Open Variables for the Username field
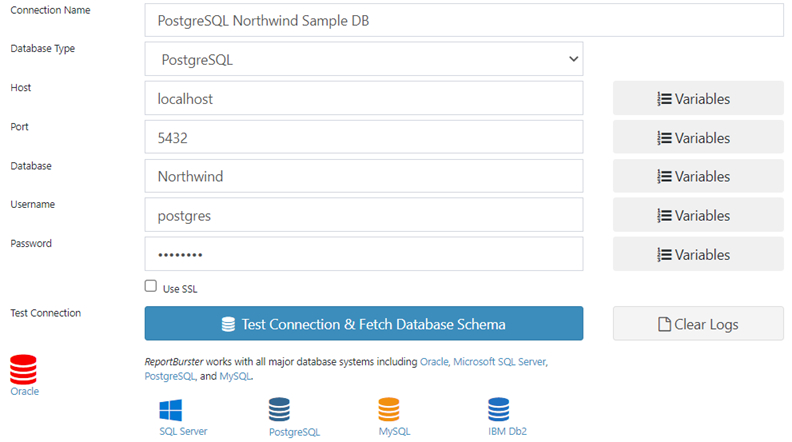Viewport: 792px width, 442px height. pos(697,216)
